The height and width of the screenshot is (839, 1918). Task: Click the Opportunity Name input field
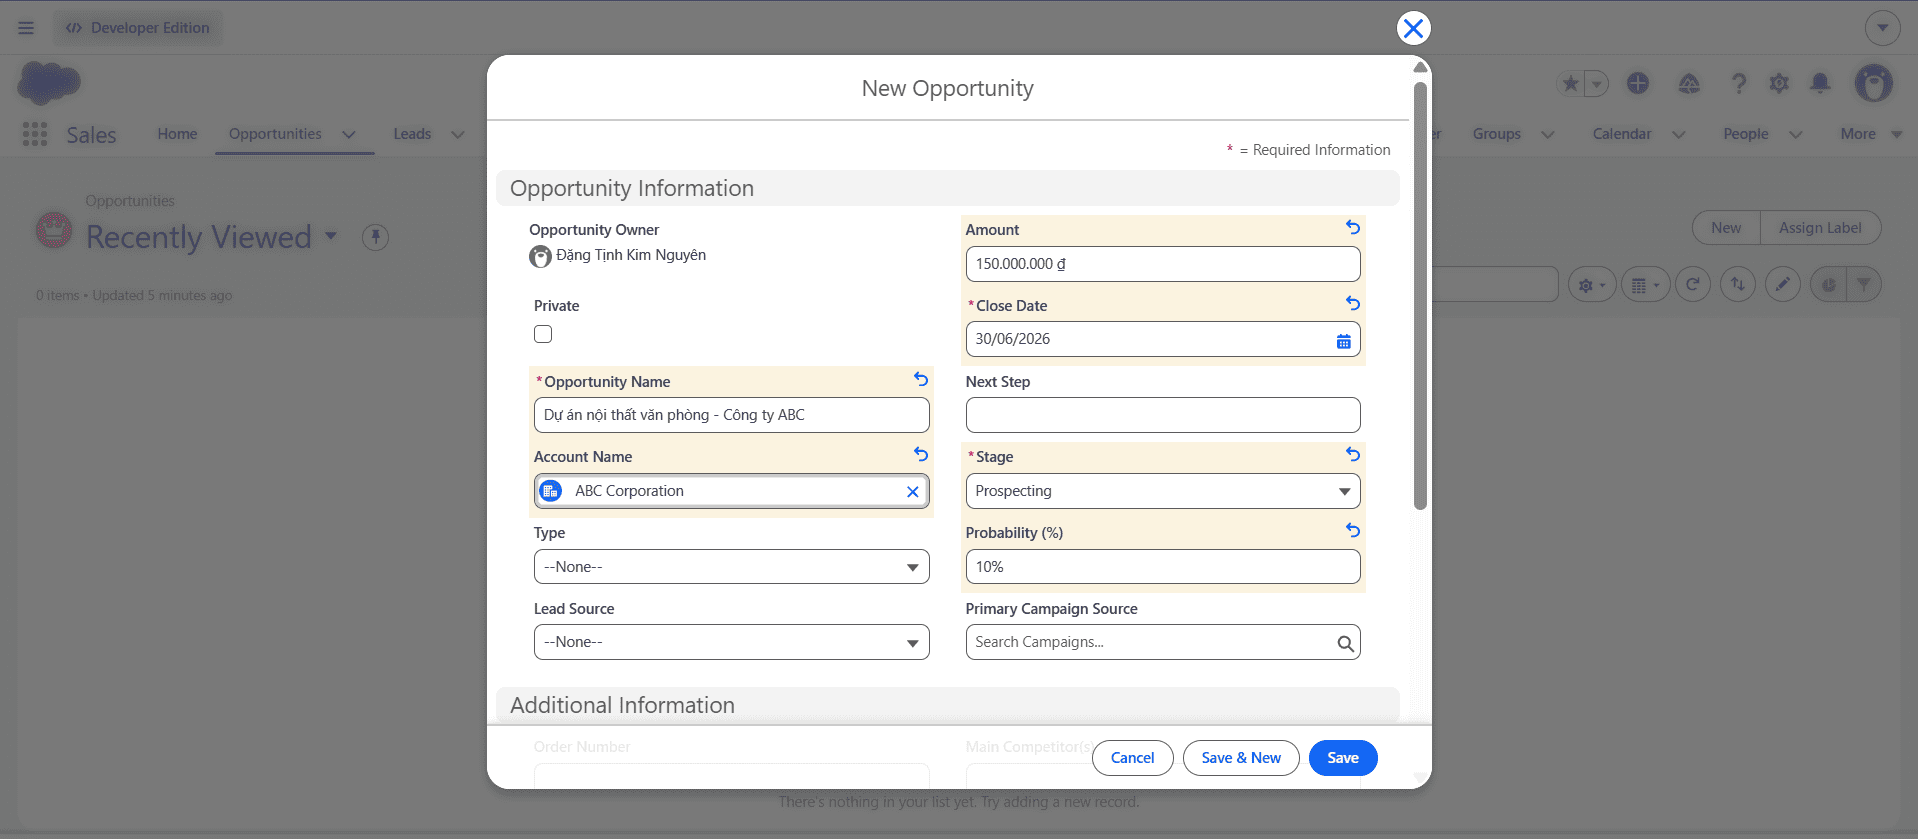731,415
